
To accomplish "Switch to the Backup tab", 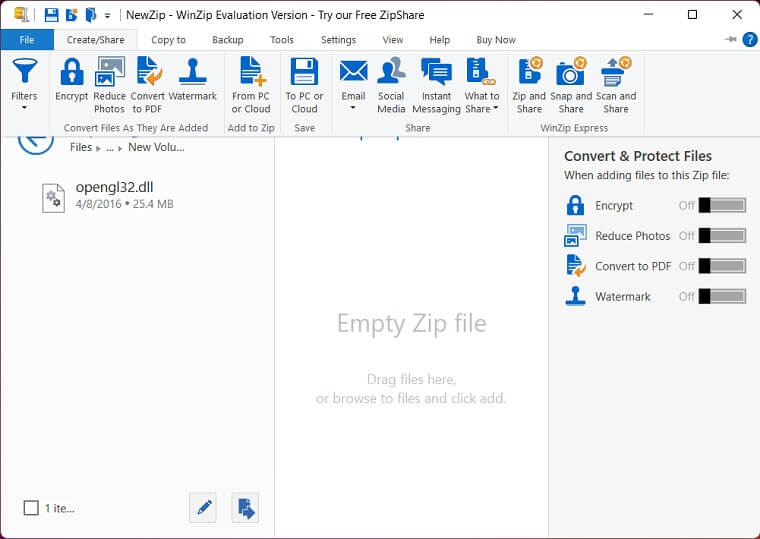I will pos(228,40).
